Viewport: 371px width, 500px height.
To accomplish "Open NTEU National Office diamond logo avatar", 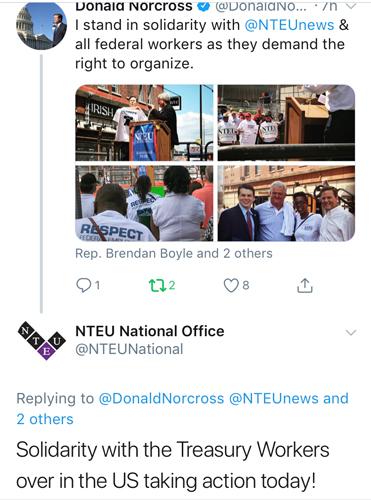I will tap(41, 340).
